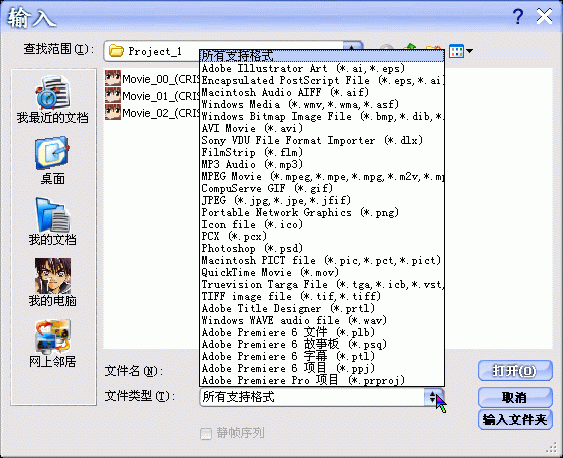Screen dimensions: 563x458
Task: Choose MP3 Audio (*.mp3)
Action: [x=322, y=164]
